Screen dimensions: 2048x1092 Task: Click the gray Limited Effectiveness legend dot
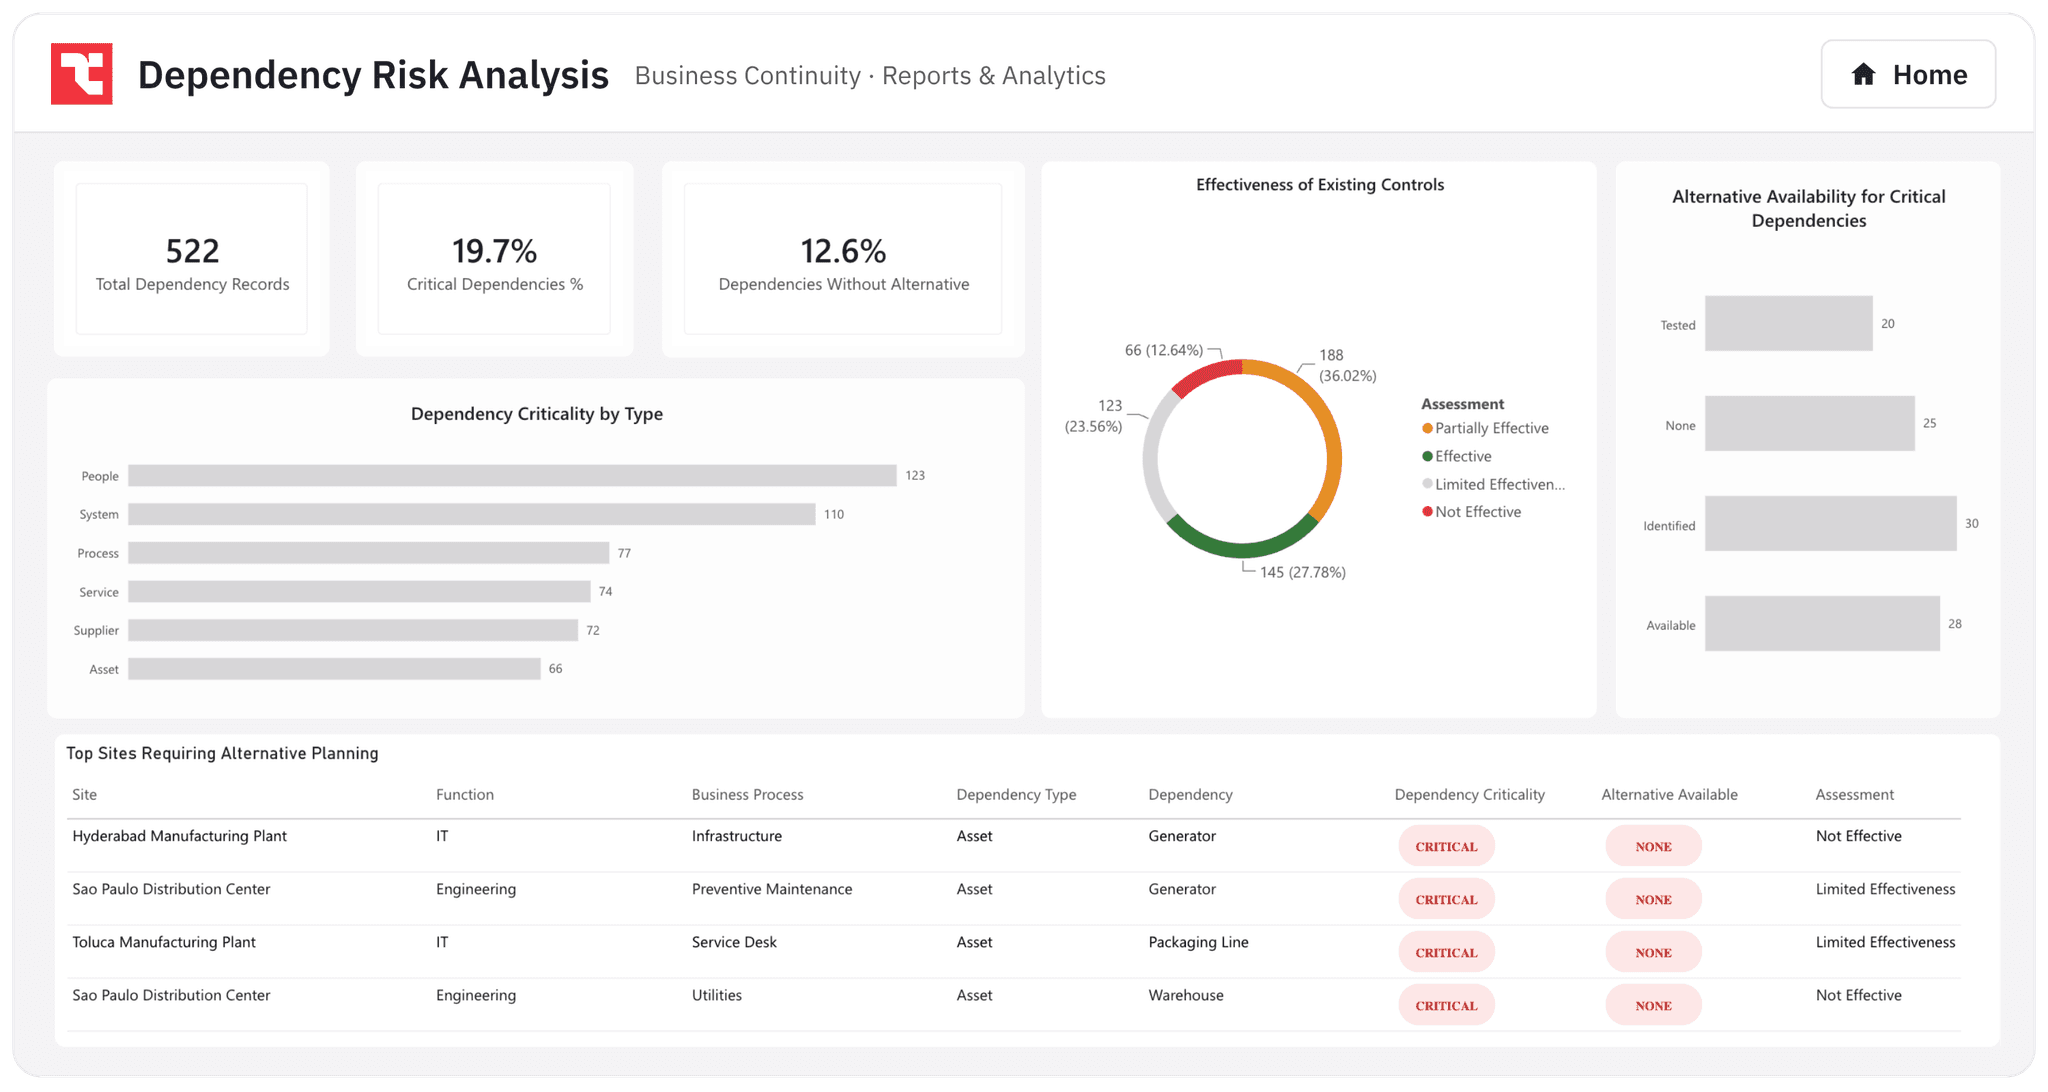click(1427, 484)
